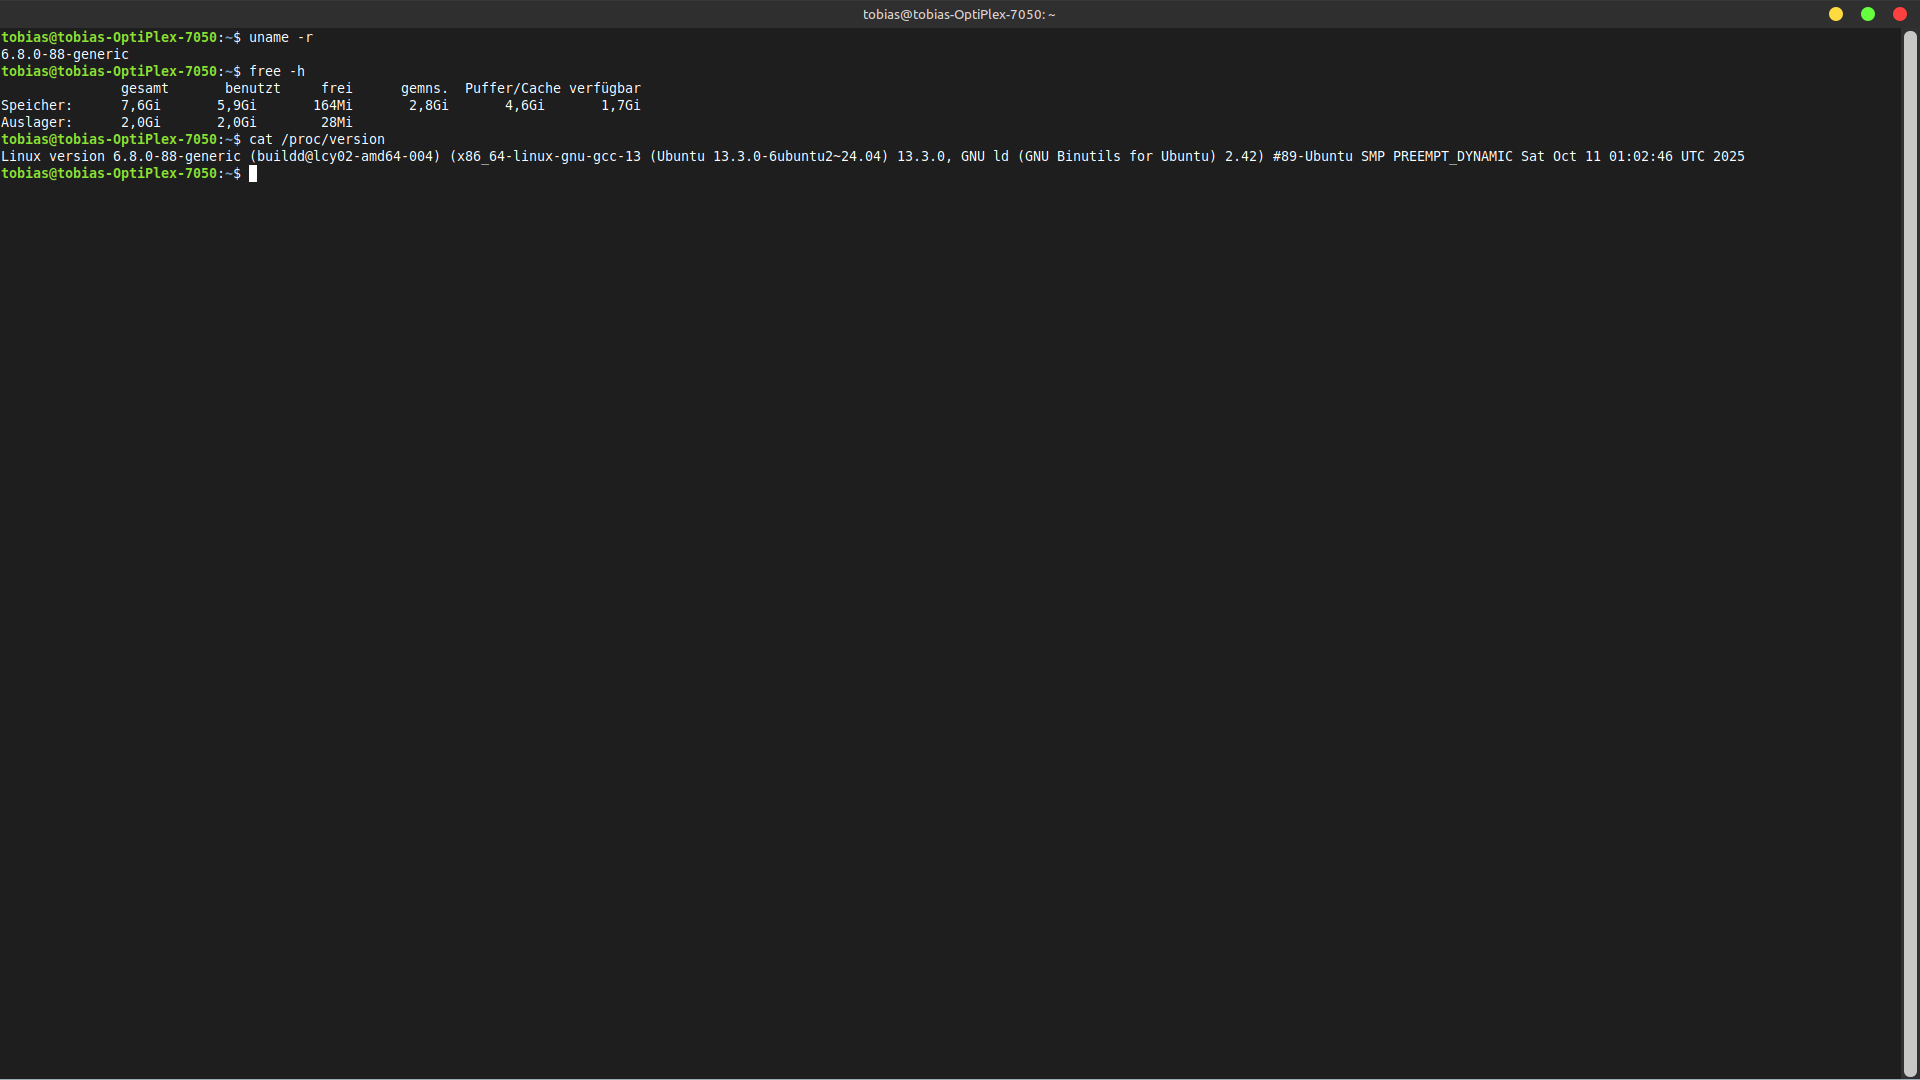Click the 'PREEMPT_DYNAMIC' word in output

tap(1452, 156)
